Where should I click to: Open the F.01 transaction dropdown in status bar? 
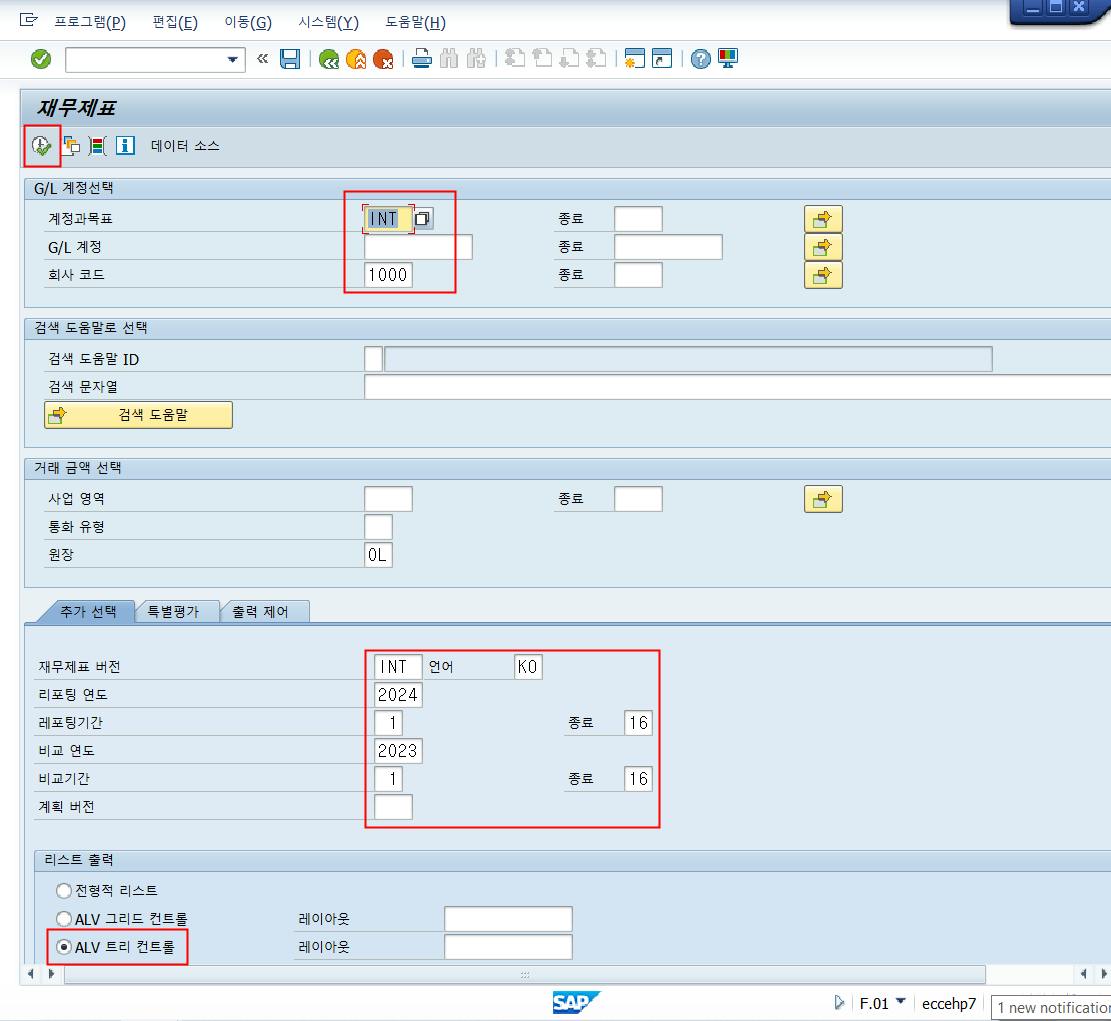pyautogui.click(x=901, y=1001)
